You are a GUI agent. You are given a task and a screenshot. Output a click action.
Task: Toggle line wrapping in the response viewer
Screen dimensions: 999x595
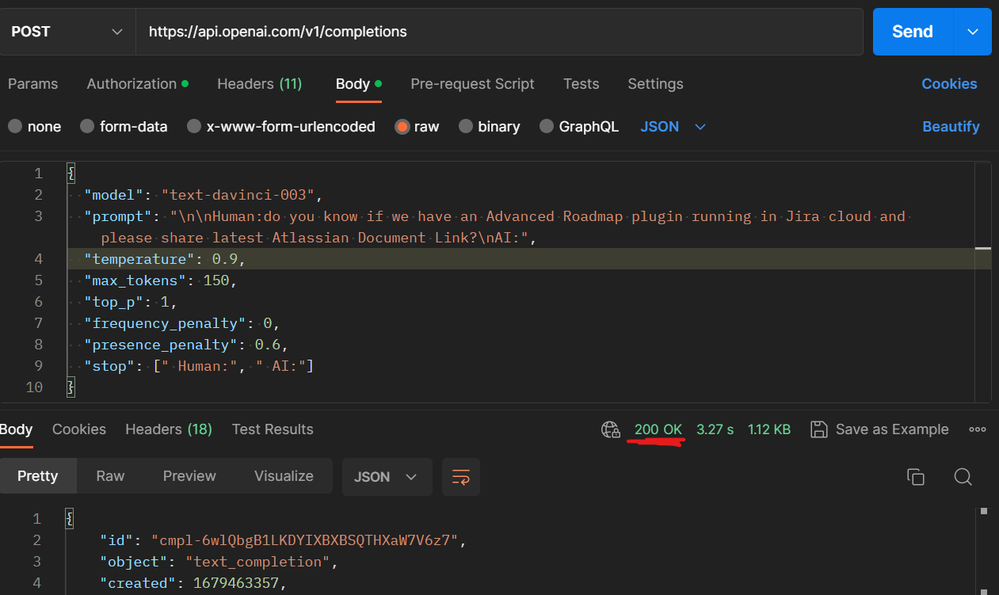pyautogui.click(x=461, y=477)
